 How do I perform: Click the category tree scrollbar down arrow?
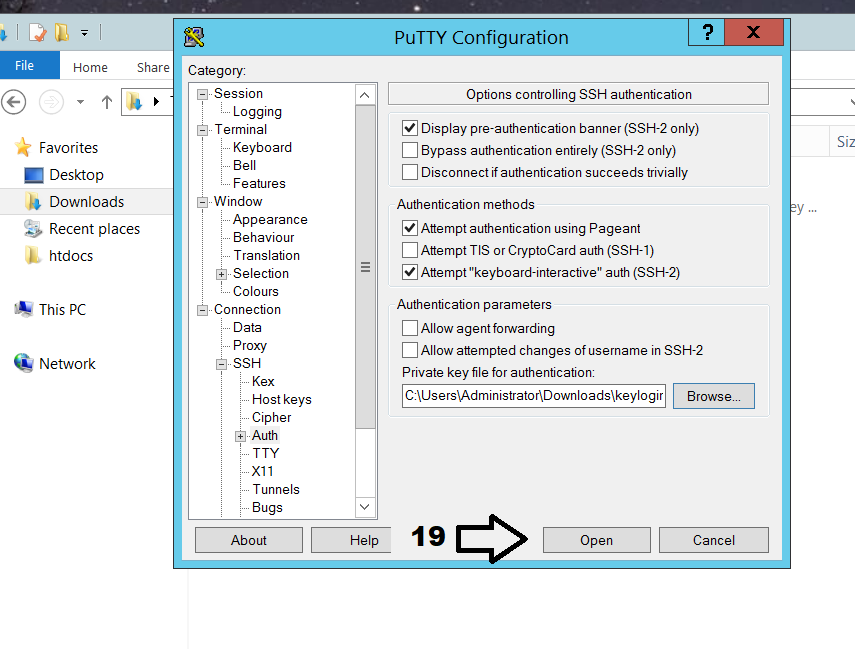[365, 507]
